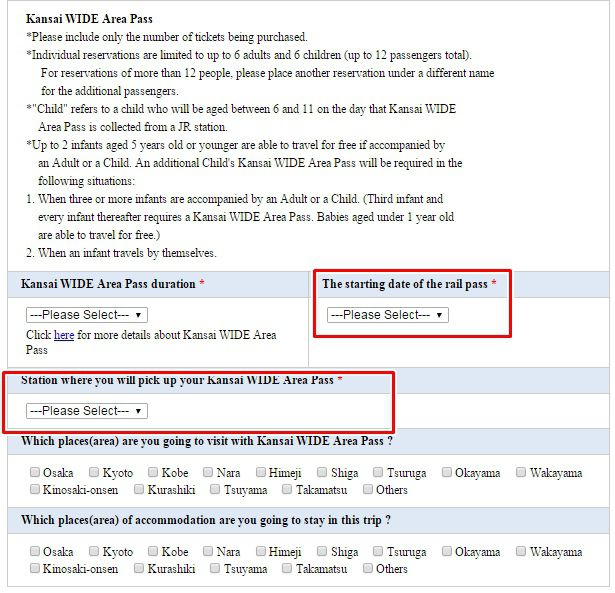Check Tsuyama under places to visit
This screenshot has height=593, width=615.
pos(215,489)
